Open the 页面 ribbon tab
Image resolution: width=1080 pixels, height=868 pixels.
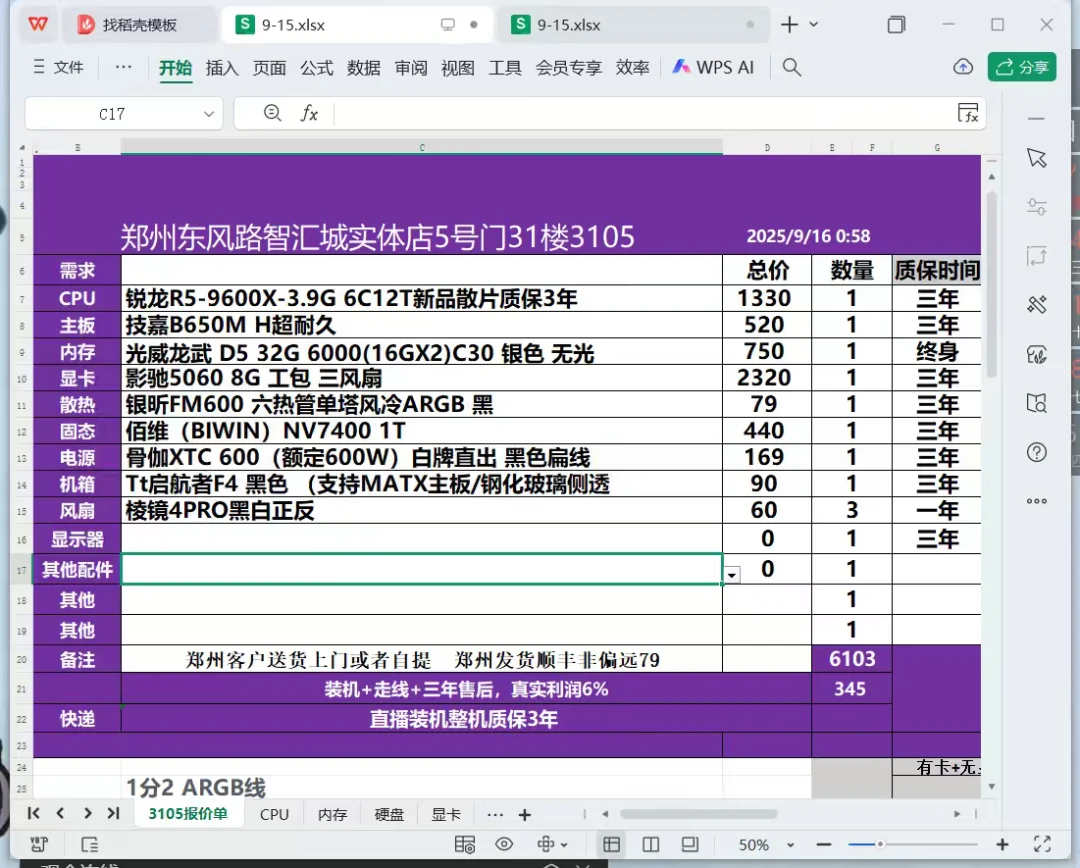pos(269,68)
